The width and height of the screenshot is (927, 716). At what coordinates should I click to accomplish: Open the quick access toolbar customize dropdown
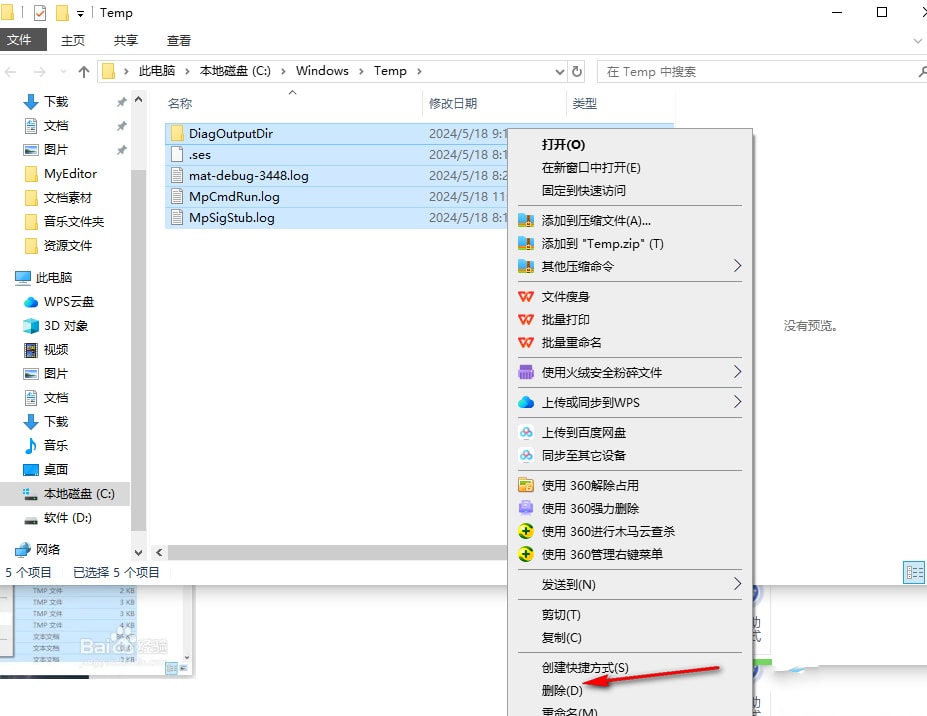pyautogui.click(x=79, y=13)
